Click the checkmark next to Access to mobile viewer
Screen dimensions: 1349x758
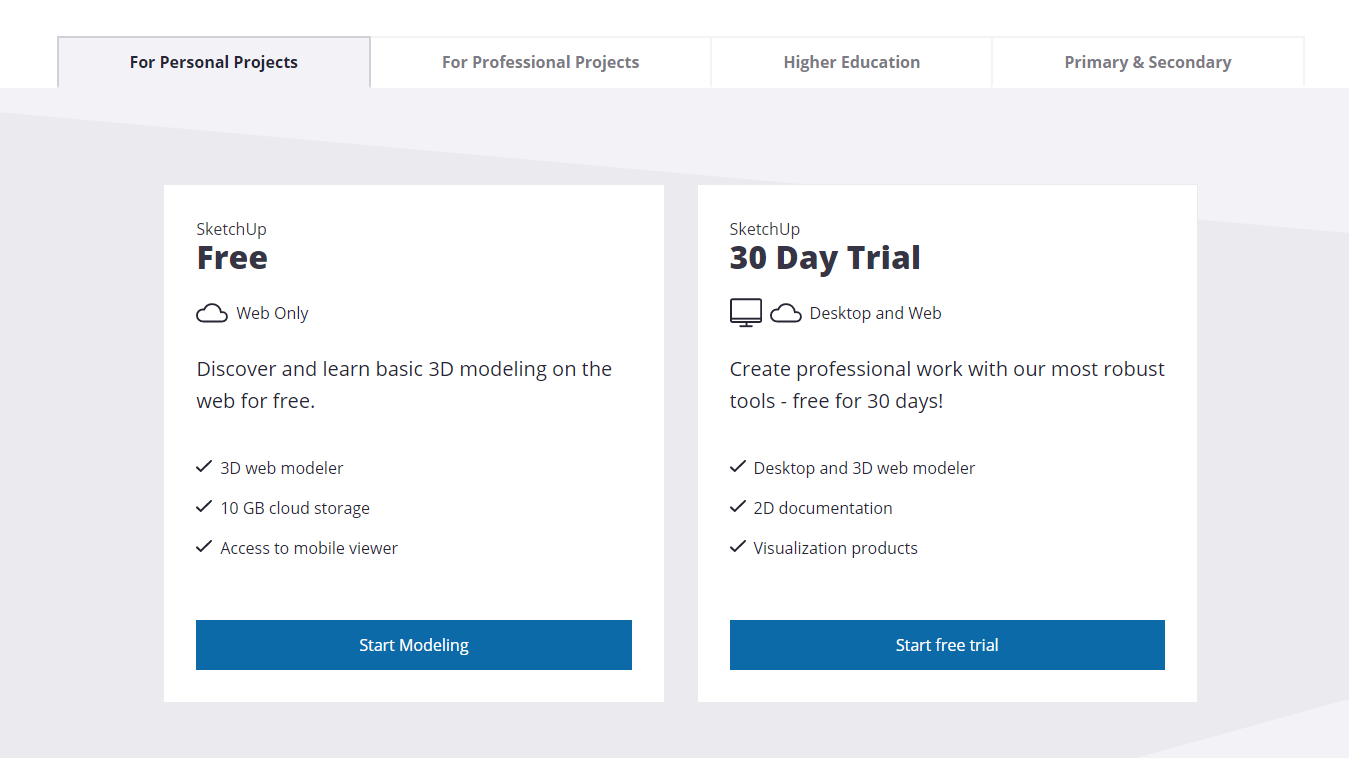click(204, 547)
